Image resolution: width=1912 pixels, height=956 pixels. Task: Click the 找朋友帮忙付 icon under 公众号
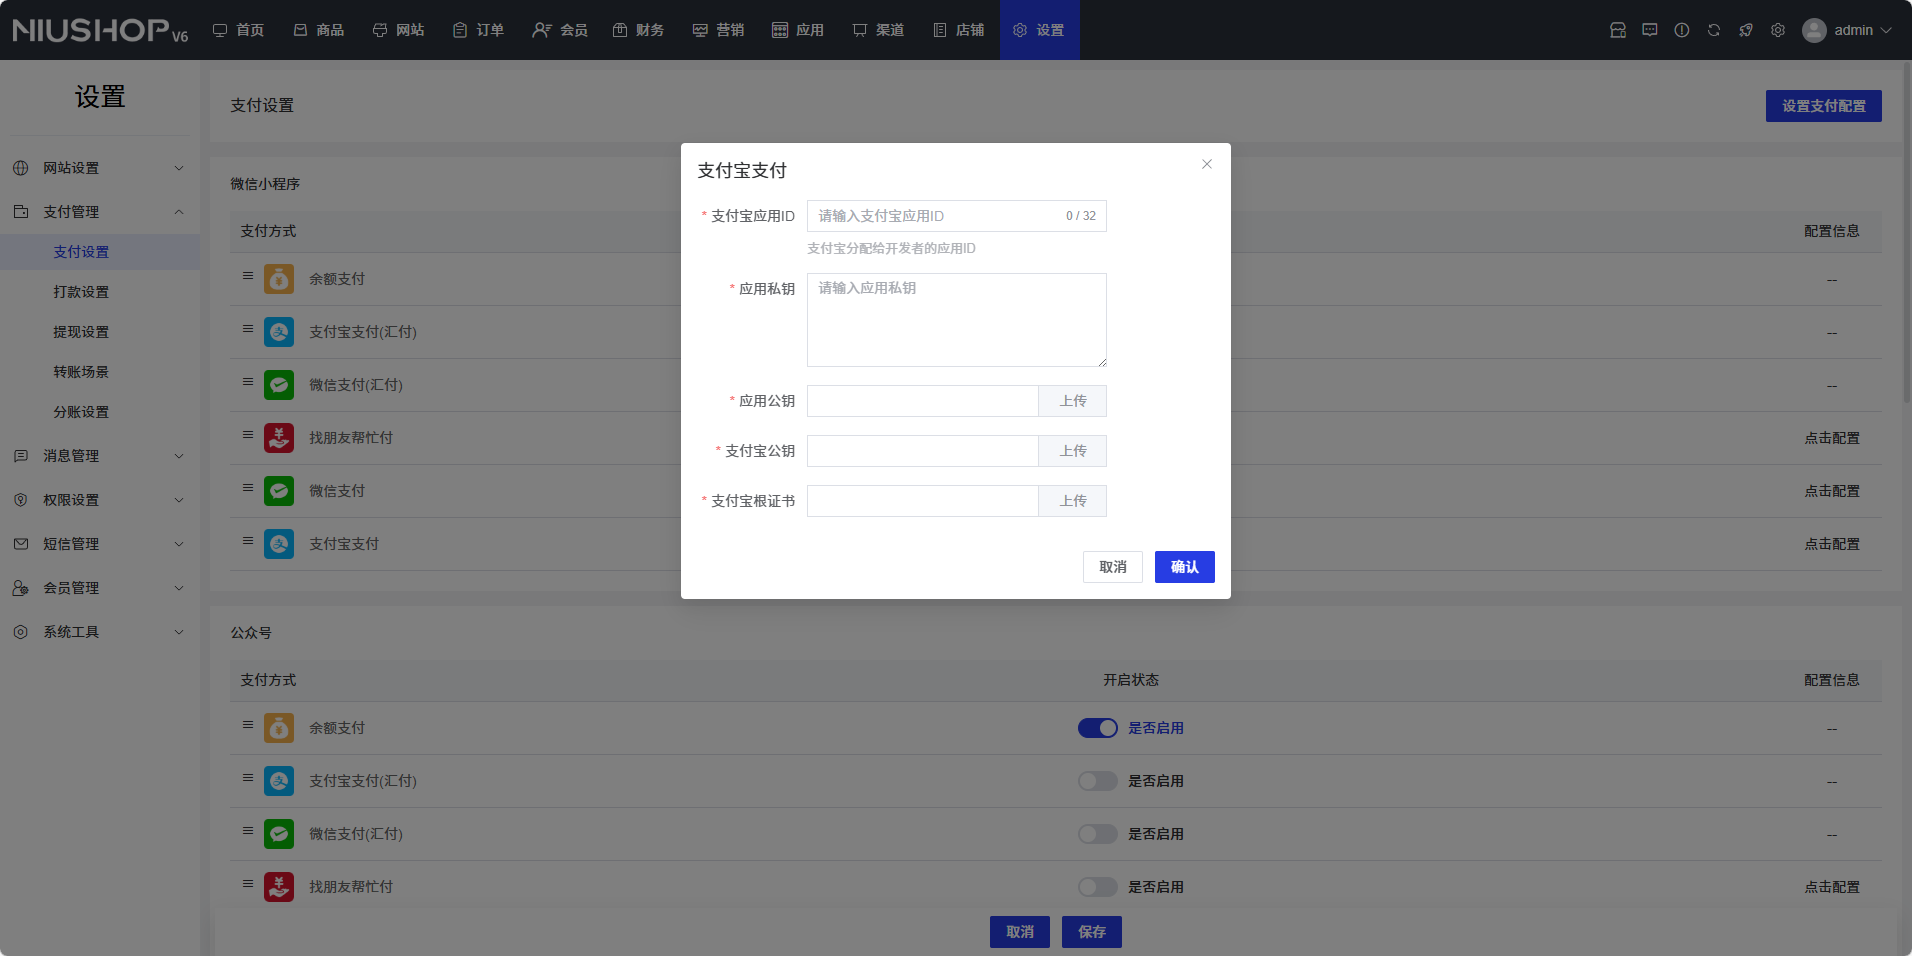tap(279, 887)
